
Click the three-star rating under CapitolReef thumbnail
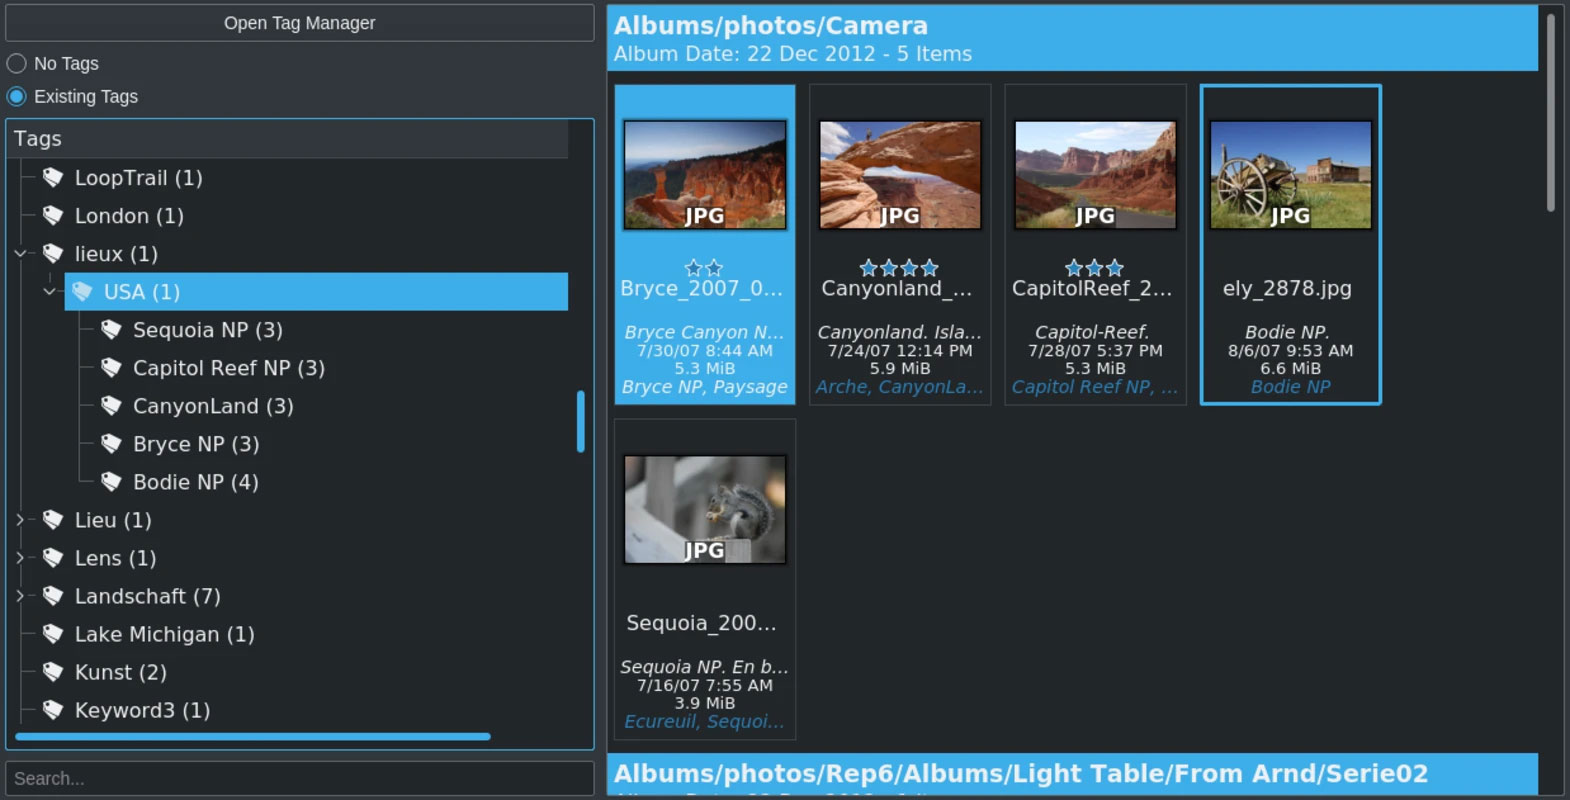(x=1094, y=267)
